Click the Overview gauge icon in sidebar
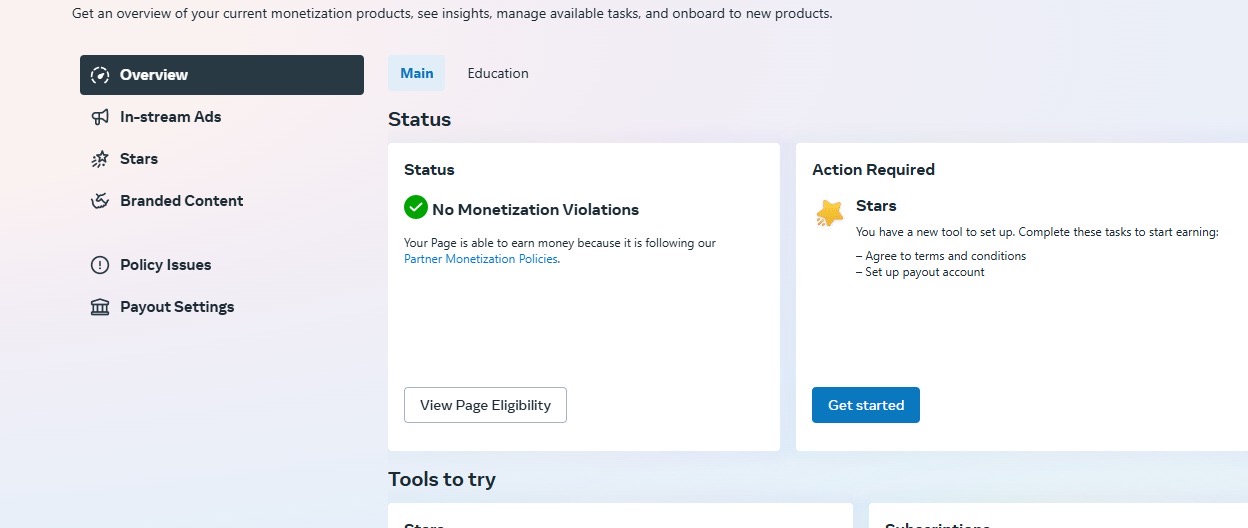 (100, 75)
